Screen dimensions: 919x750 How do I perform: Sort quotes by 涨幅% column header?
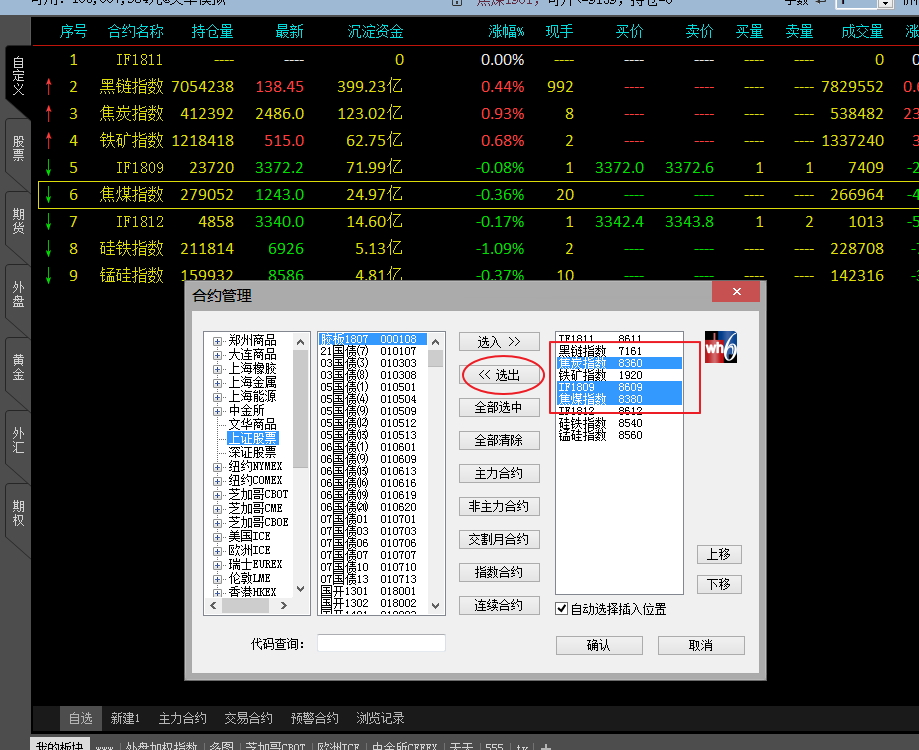pos(506,32)
